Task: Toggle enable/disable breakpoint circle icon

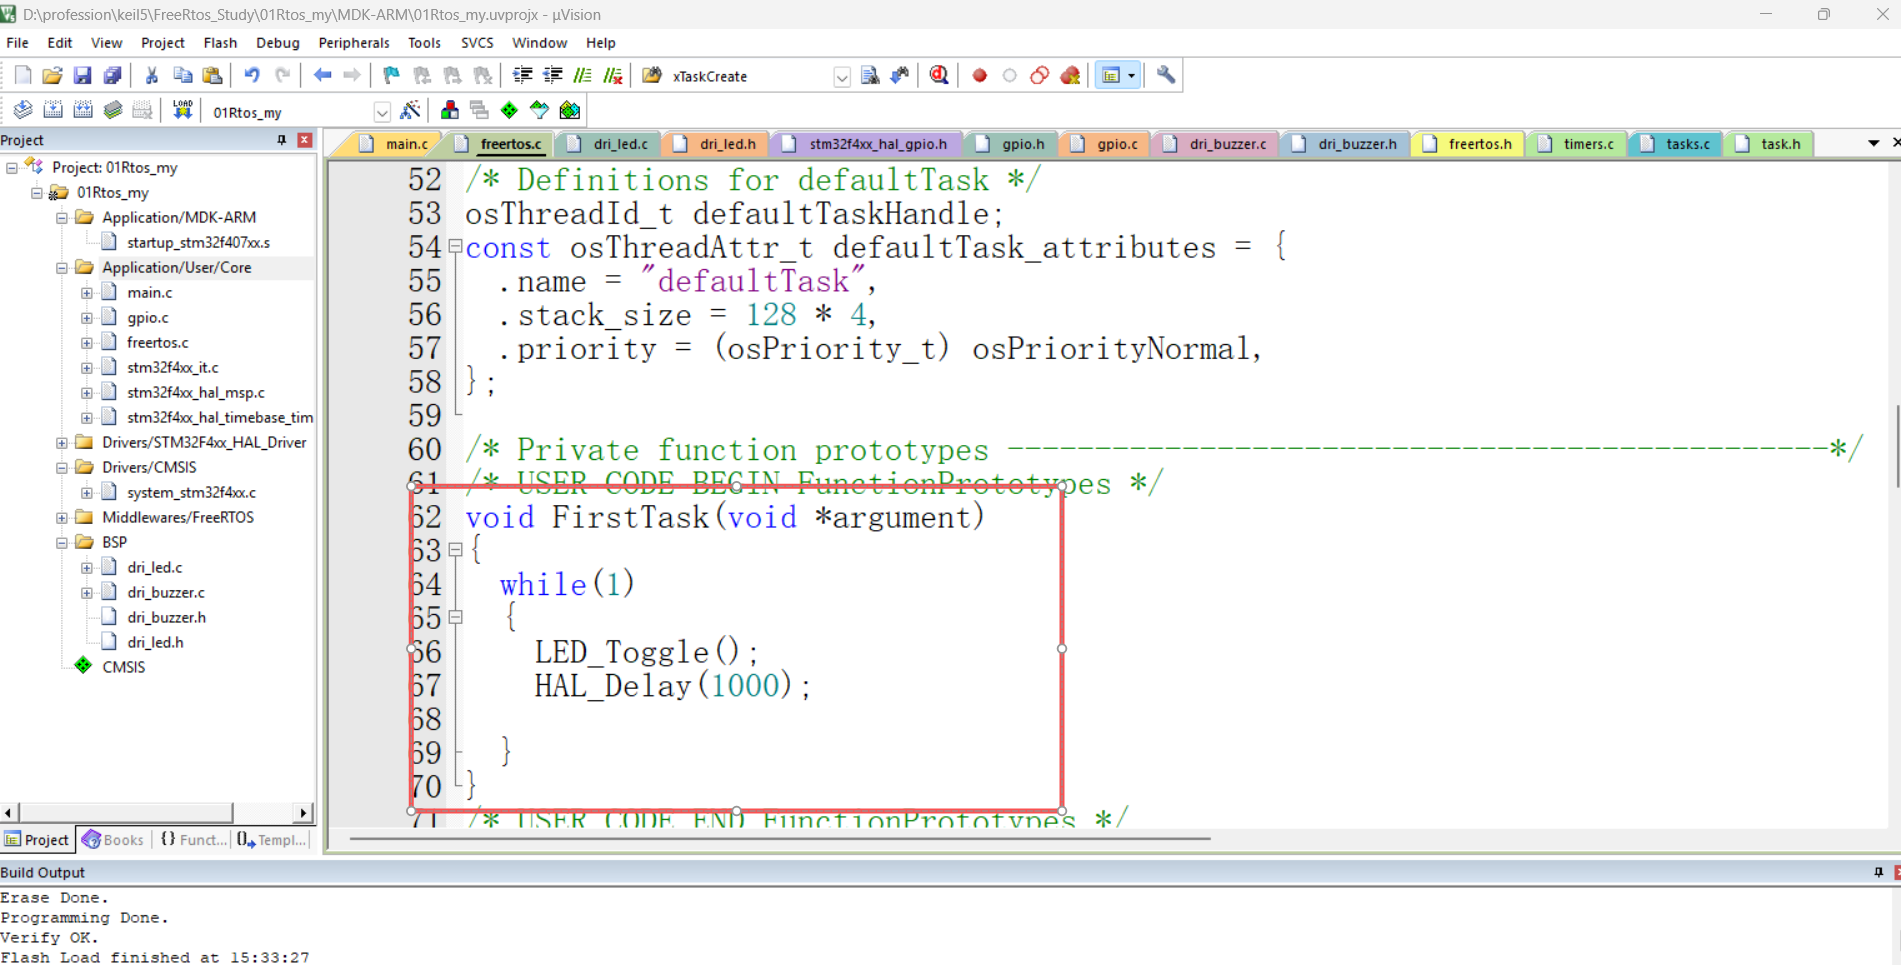Action: click(x=1010, y=76)
